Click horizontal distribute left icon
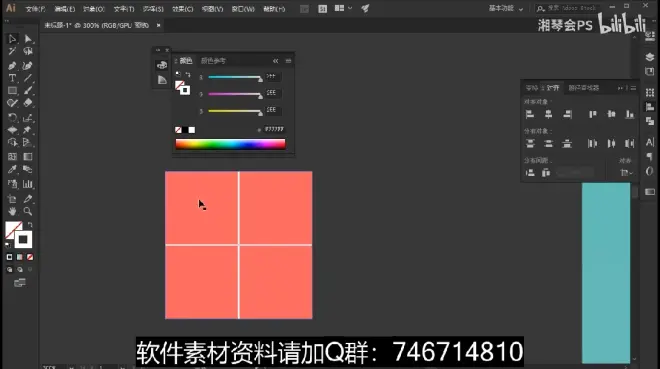The image size is (660, 369). tap(593, 143)
